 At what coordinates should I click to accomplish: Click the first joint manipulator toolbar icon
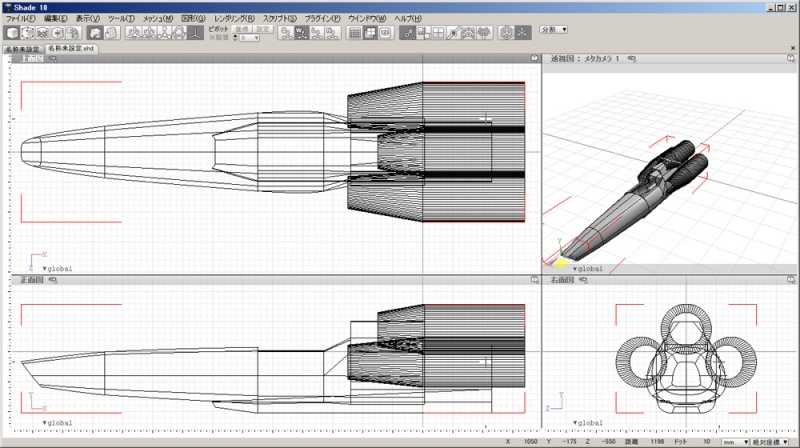[x=134, y=33]
